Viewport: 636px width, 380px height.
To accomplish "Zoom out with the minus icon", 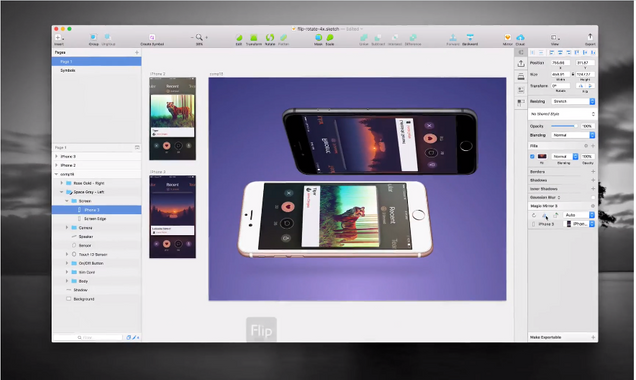I will tap(192, 37).
